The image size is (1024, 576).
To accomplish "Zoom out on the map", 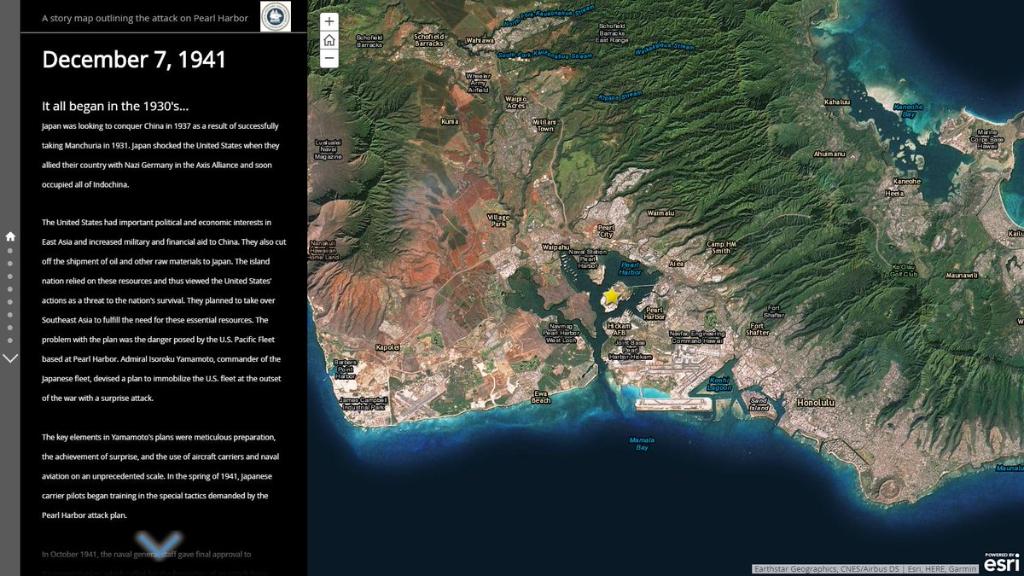I will point(329,59).
